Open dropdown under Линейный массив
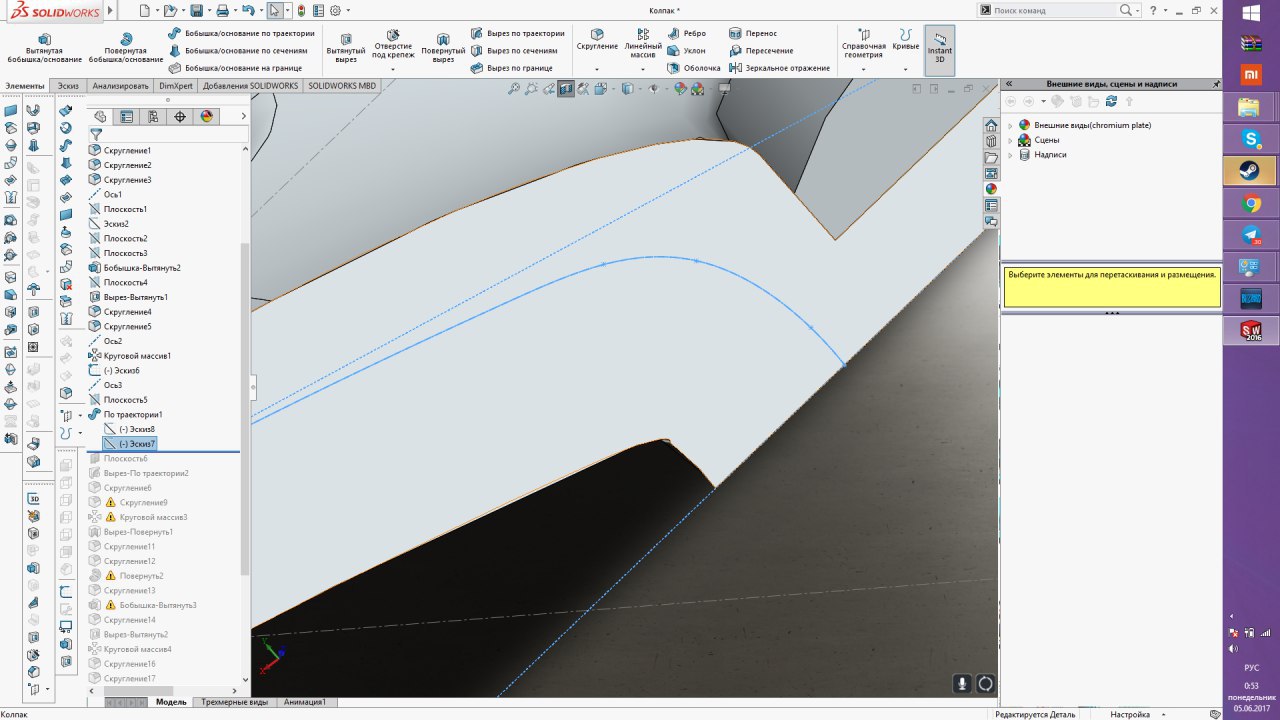The image size is (1280, 720). pyautogui.click(x=643, y=69)
